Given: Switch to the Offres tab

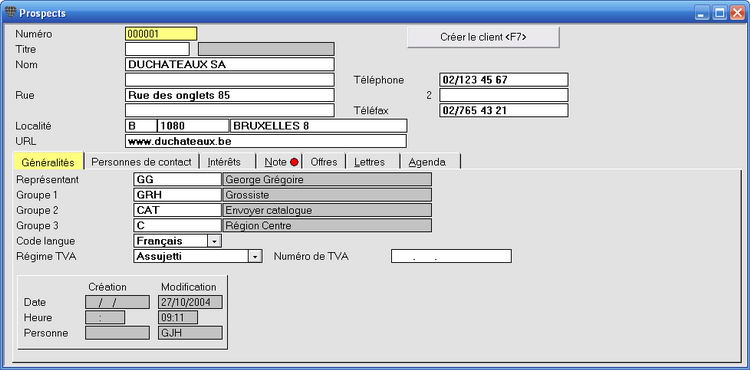Looking at the screenshot, I should coord(324,162).
